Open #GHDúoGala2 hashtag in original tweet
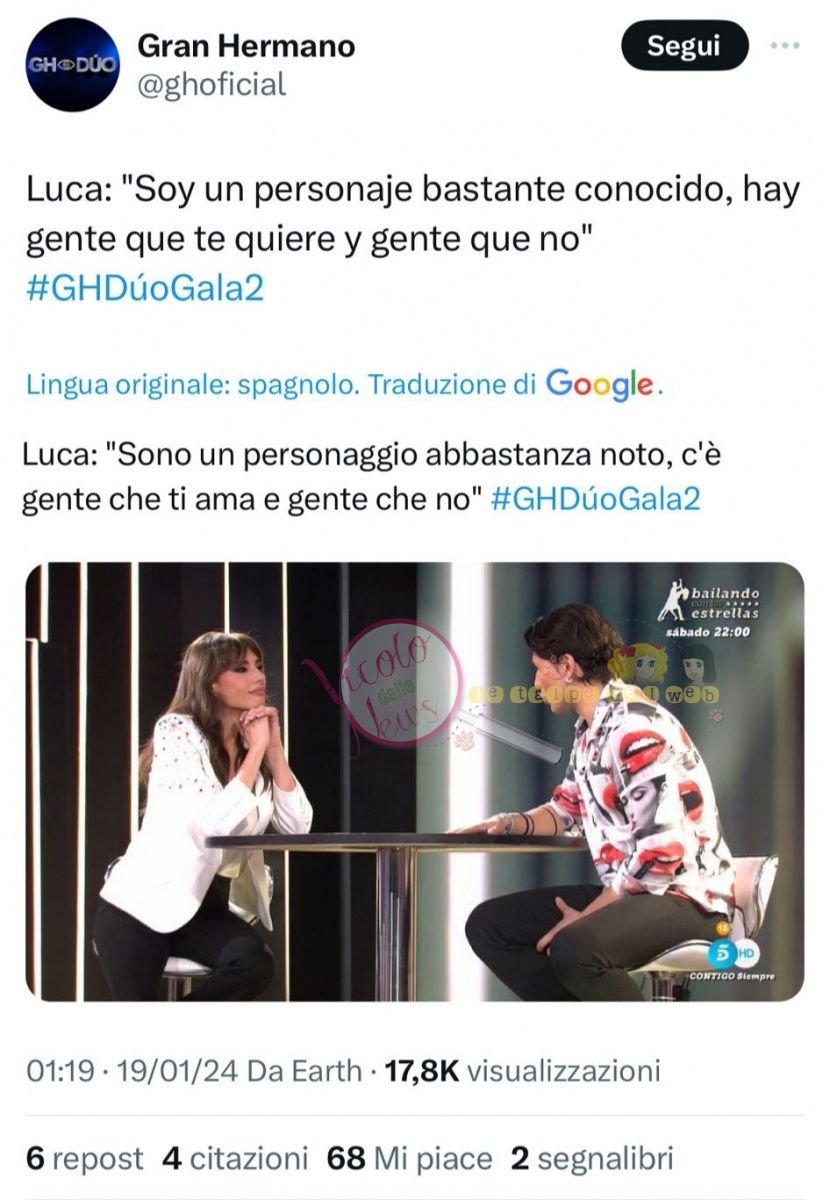Image resolution: width=830 pixels, height=1200 pixels. tap(144, 288)
